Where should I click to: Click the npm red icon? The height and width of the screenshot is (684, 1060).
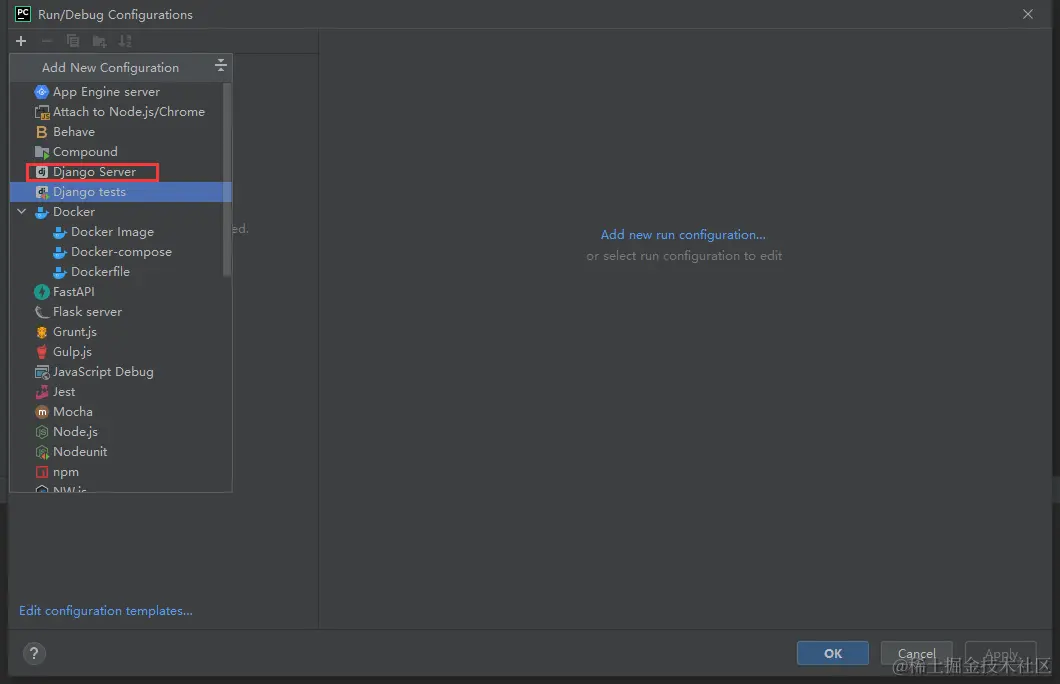pos(41,472)
